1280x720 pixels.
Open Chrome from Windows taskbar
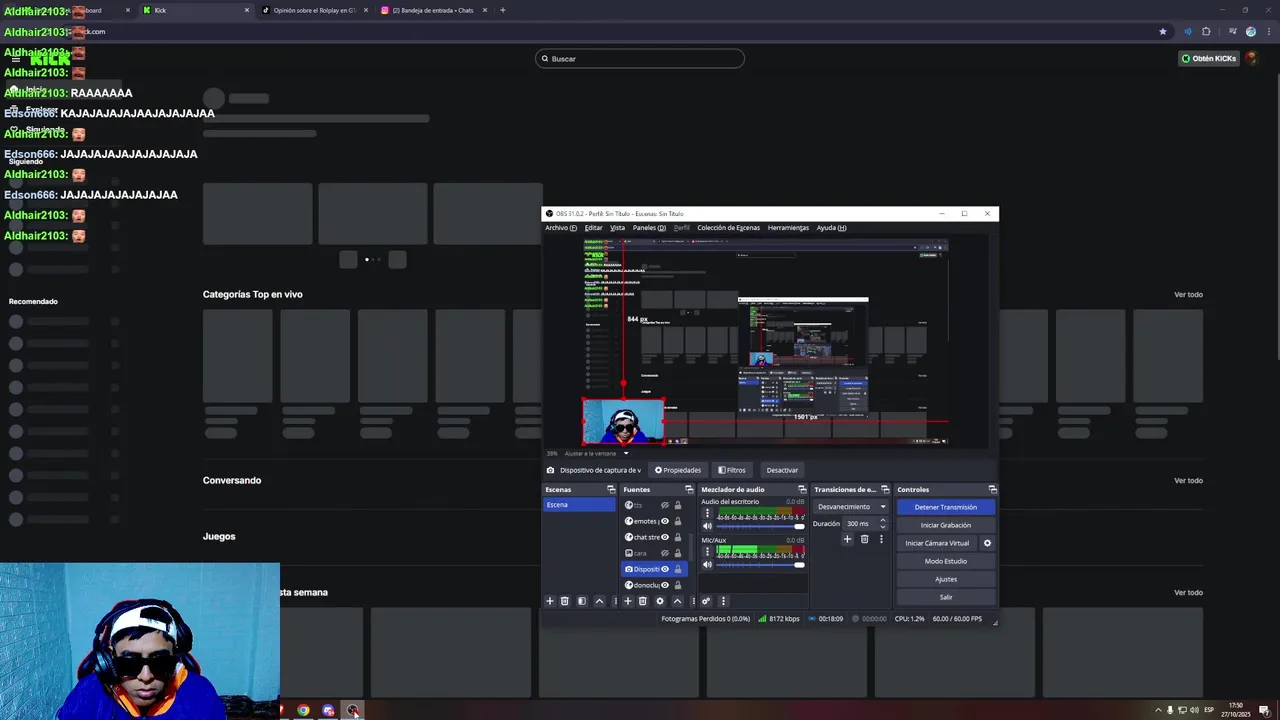click(x=303, y=710)
